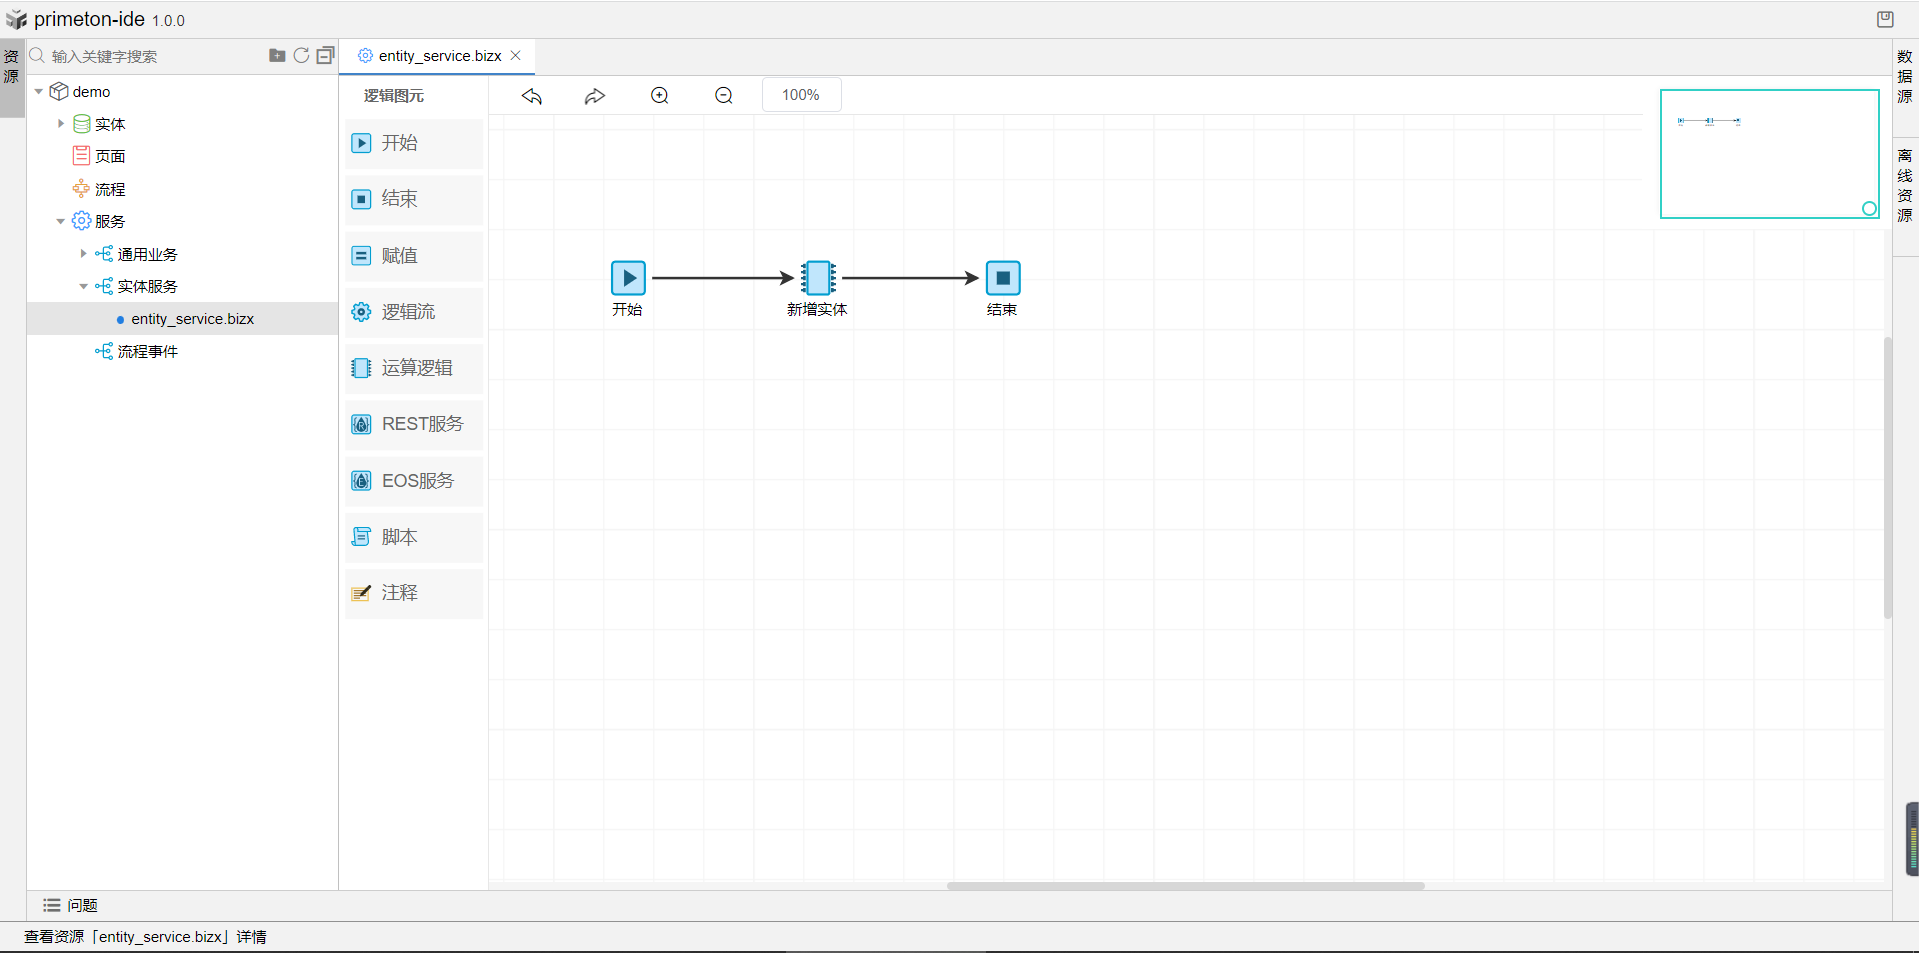Expand the 实体 tree node
The height and width of the screenshot is (953, 1919).
pyautogui.click(x=61, y=124)
